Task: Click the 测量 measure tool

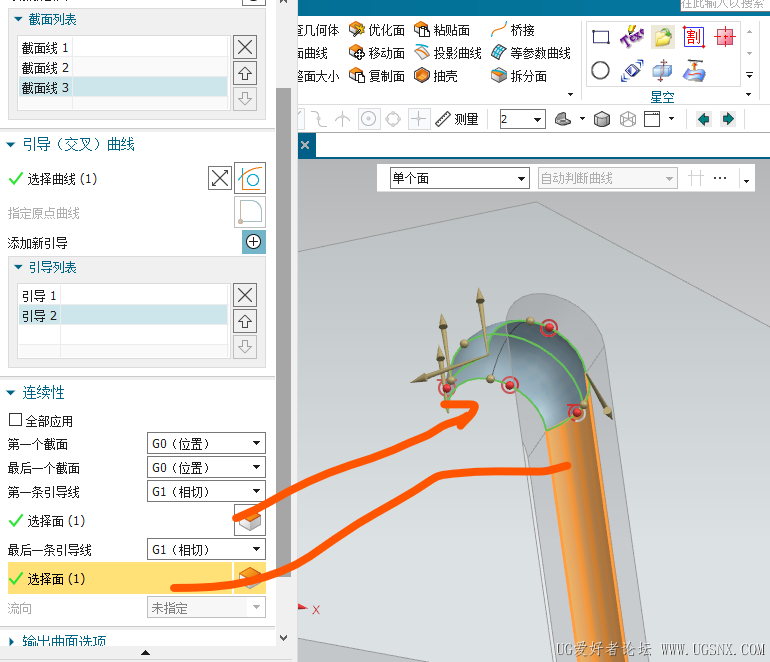Action: (x=457, y=119)
